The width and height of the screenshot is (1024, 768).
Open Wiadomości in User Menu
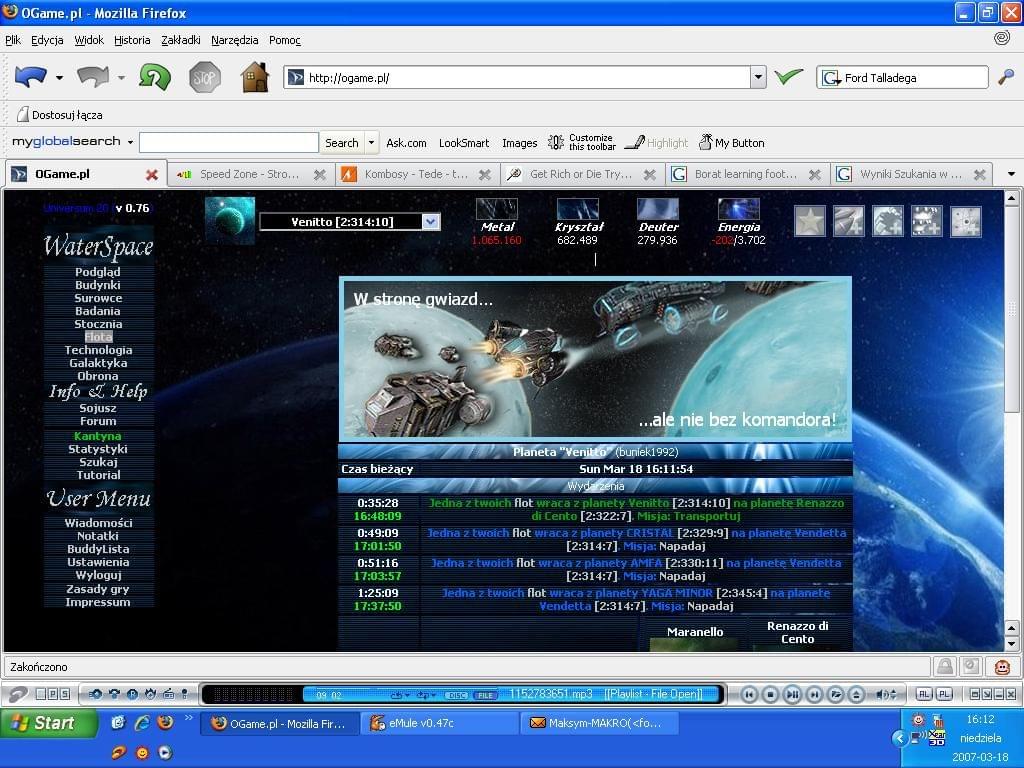click(x=98, y=523)
